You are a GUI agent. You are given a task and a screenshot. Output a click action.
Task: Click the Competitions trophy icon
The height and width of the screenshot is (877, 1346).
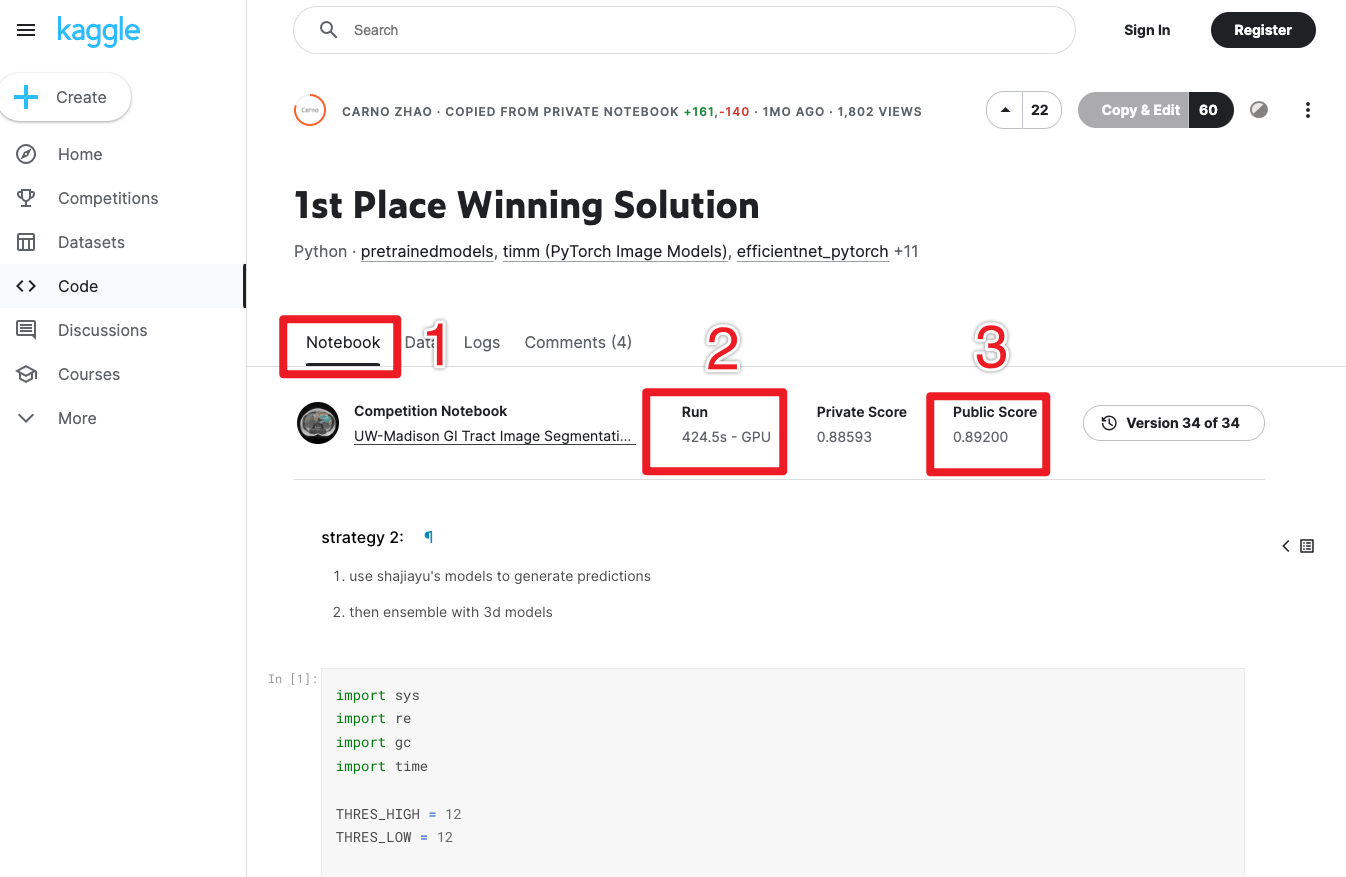(27, 198)
